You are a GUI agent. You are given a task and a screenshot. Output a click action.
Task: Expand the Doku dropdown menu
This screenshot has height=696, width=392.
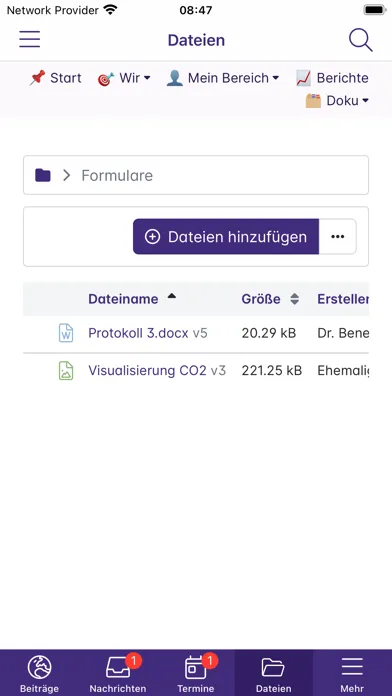[337, 101]
